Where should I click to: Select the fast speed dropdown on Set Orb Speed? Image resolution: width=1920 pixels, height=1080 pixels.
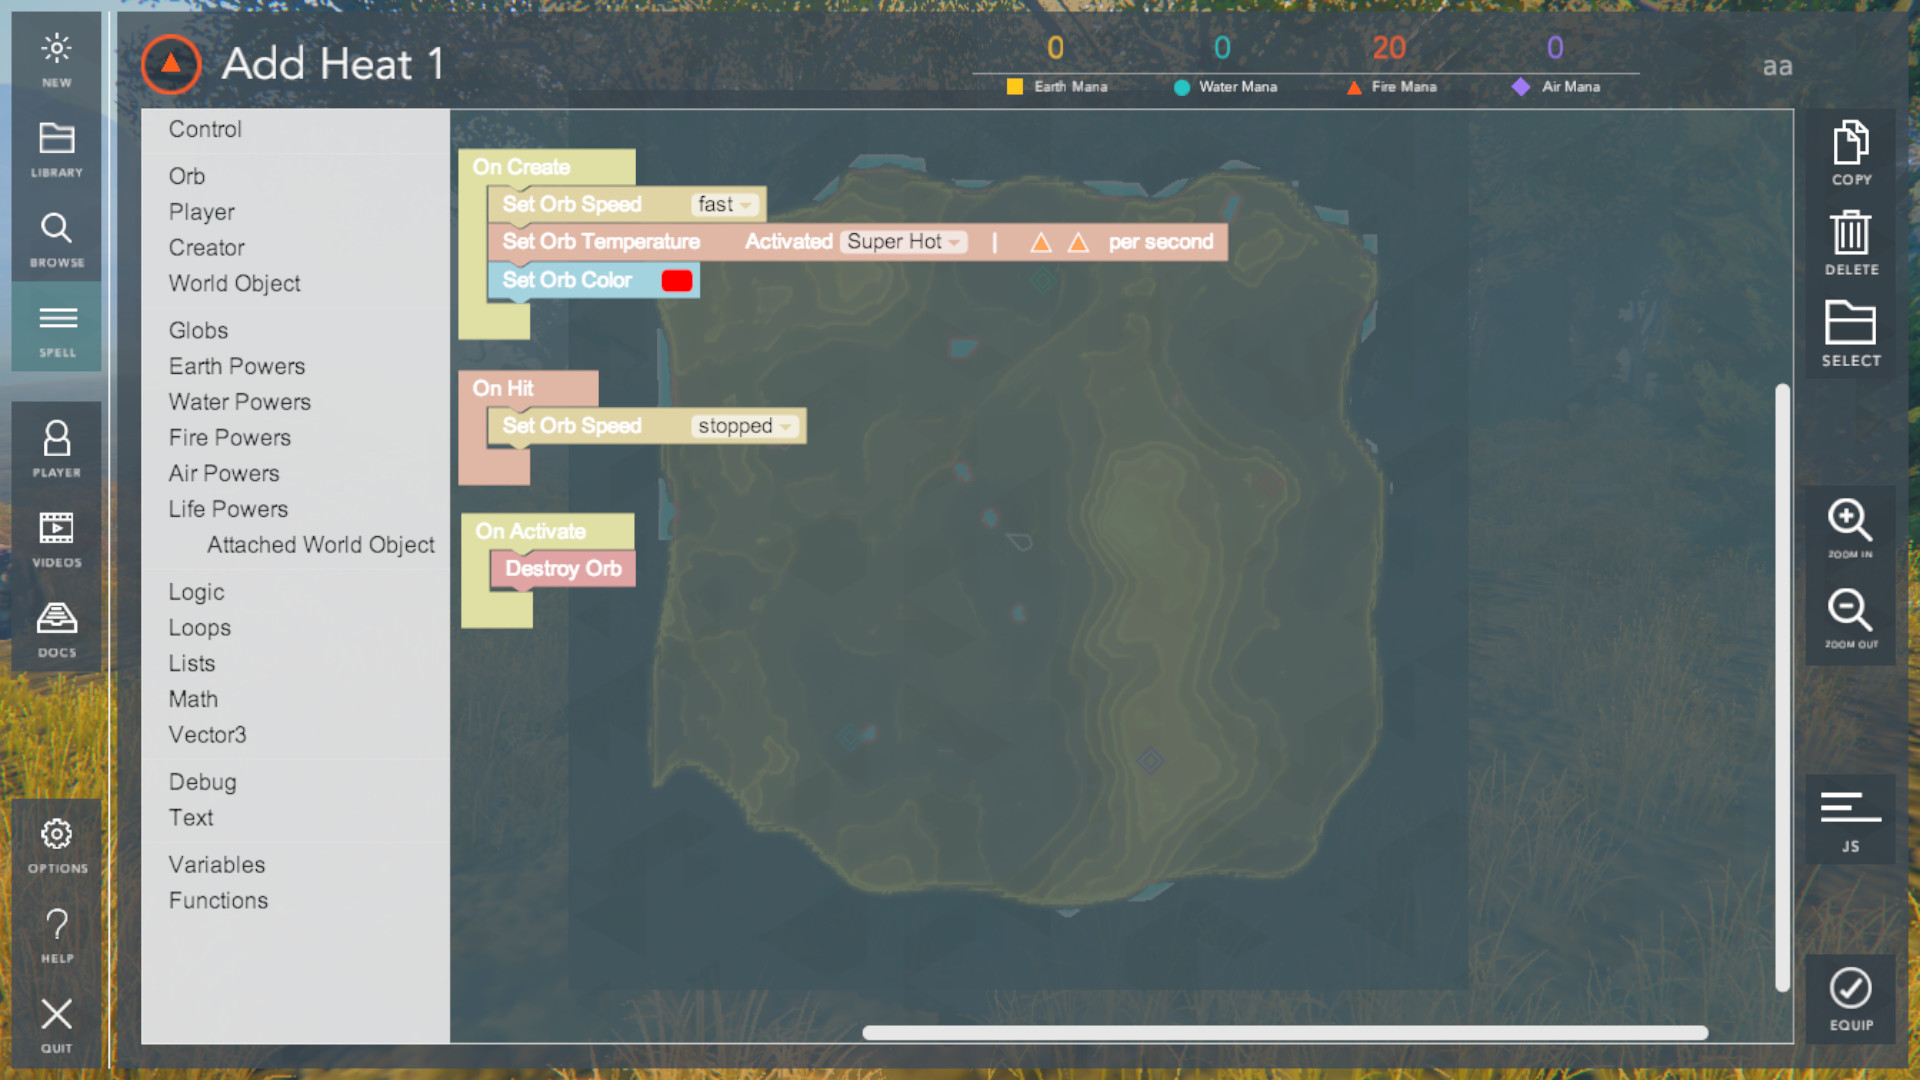[x=723, y=204]
